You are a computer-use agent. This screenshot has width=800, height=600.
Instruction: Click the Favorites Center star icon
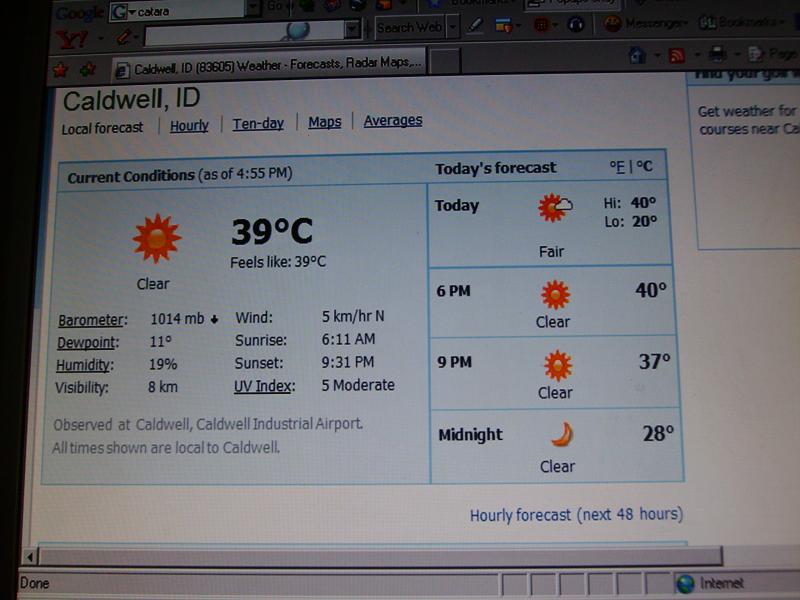point(61,69)
